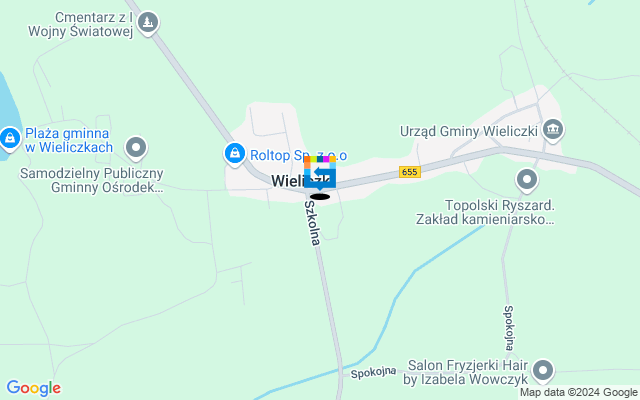Viewport: 640px width, 400px height.
Task: Click the Urząd Gminy Wieliczki museum-style icon
Action: tap(553, 129)
